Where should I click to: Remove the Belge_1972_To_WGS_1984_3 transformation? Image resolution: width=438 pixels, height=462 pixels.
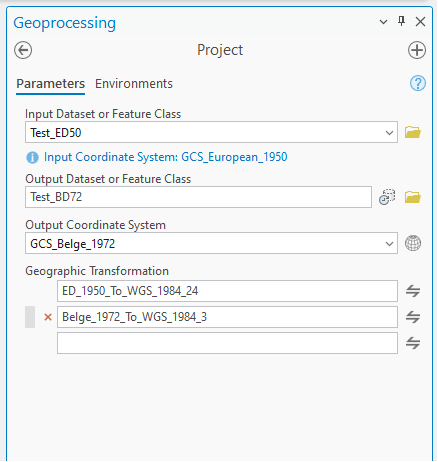click(x=48, y=317)
